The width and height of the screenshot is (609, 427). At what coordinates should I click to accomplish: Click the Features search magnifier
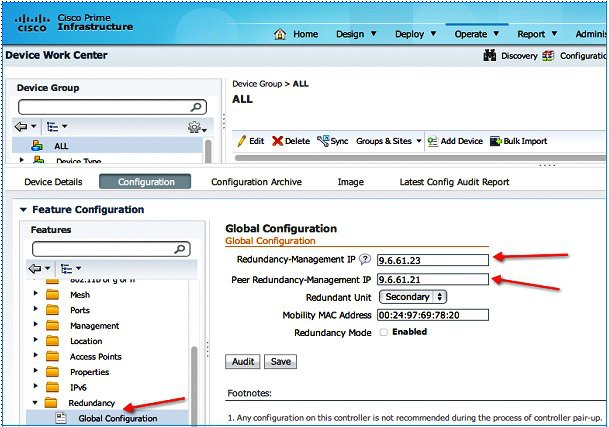coord(179,249)
